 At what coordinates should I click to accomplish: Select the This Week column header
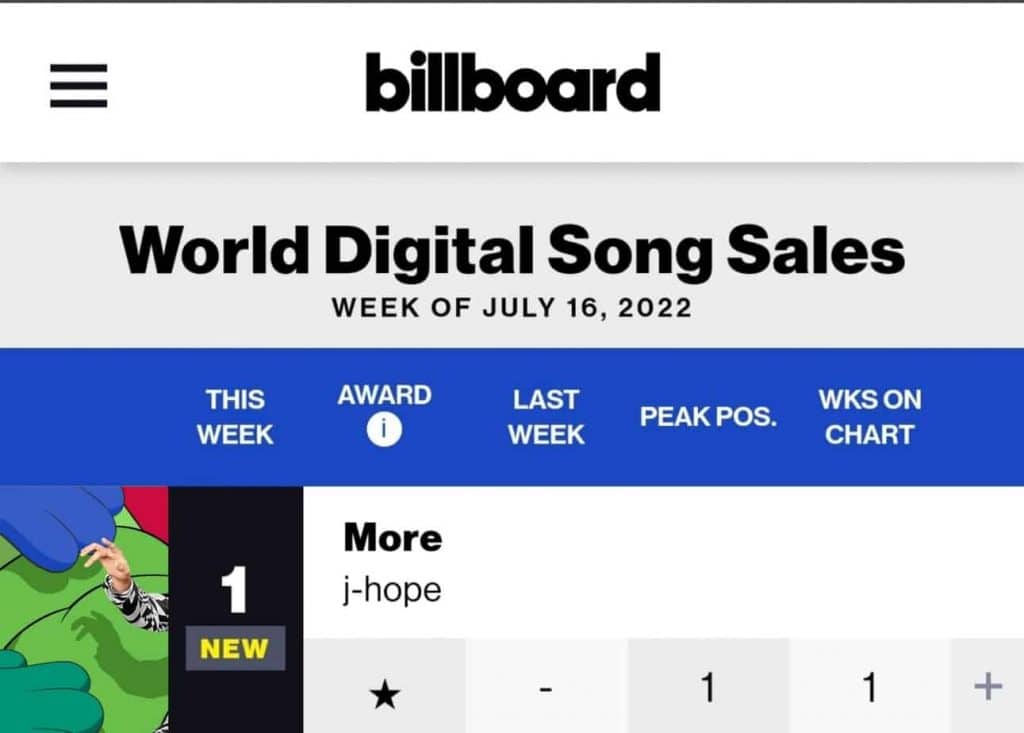tap(235, 417)
